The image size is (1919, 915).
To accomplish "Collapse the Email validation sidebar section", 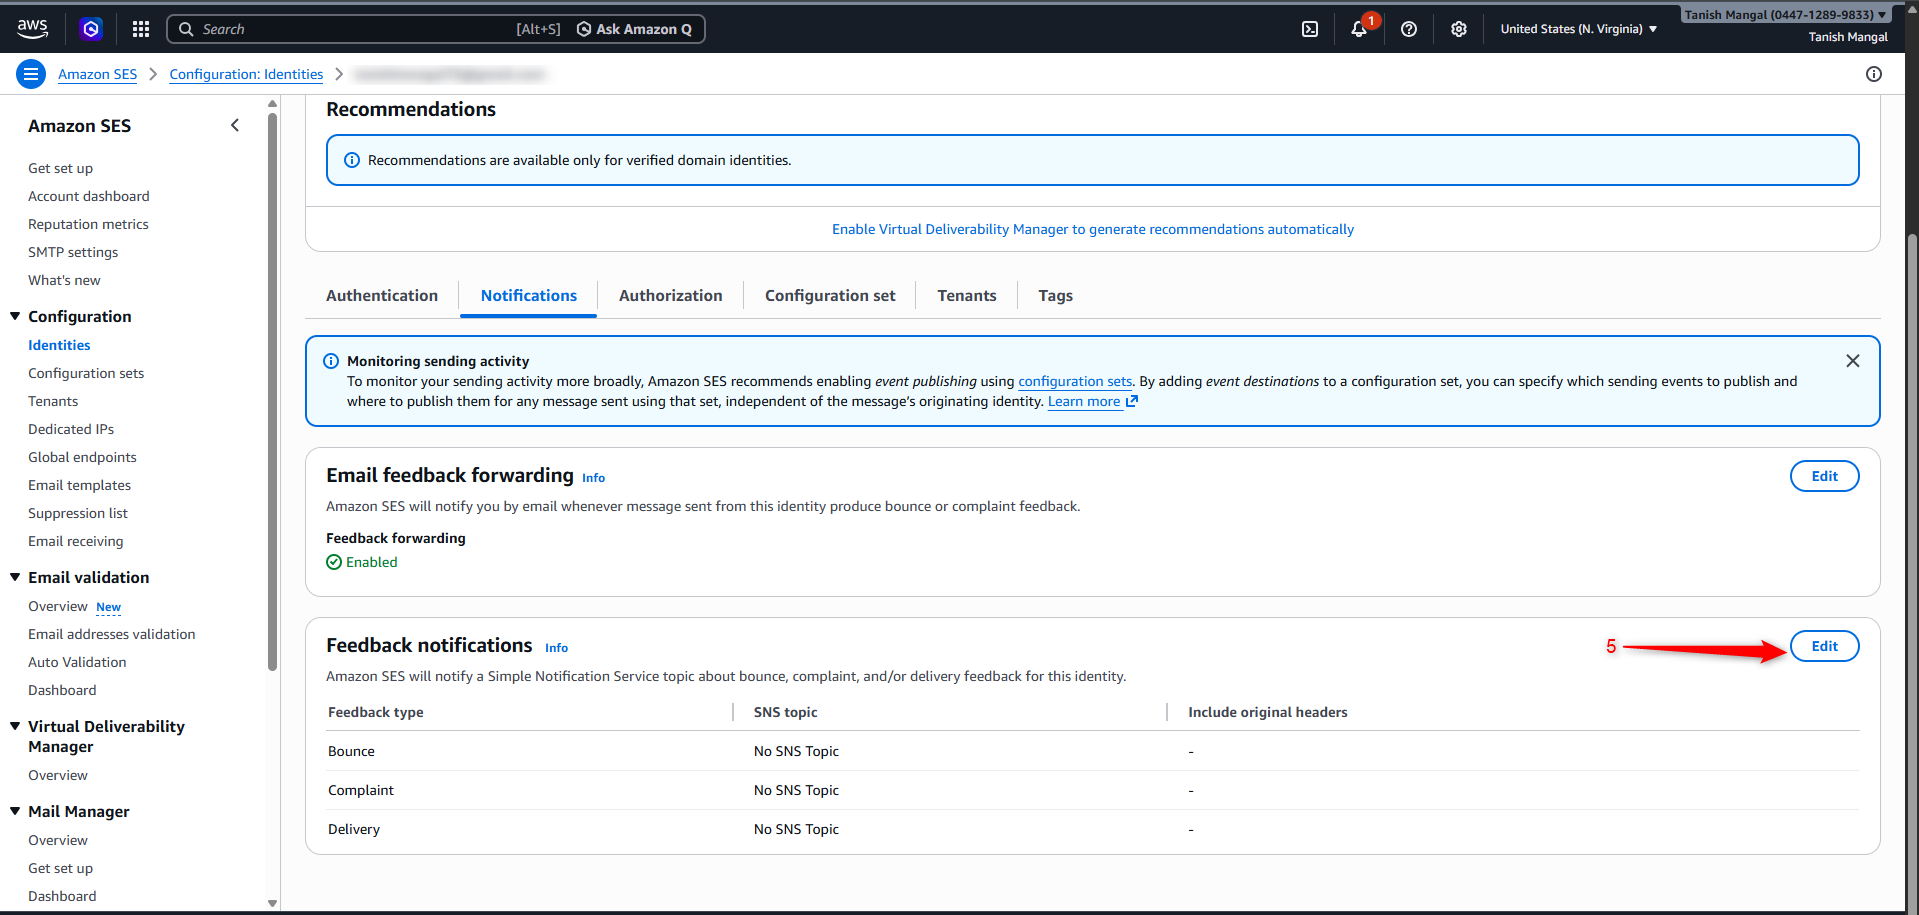I will 15,577.
